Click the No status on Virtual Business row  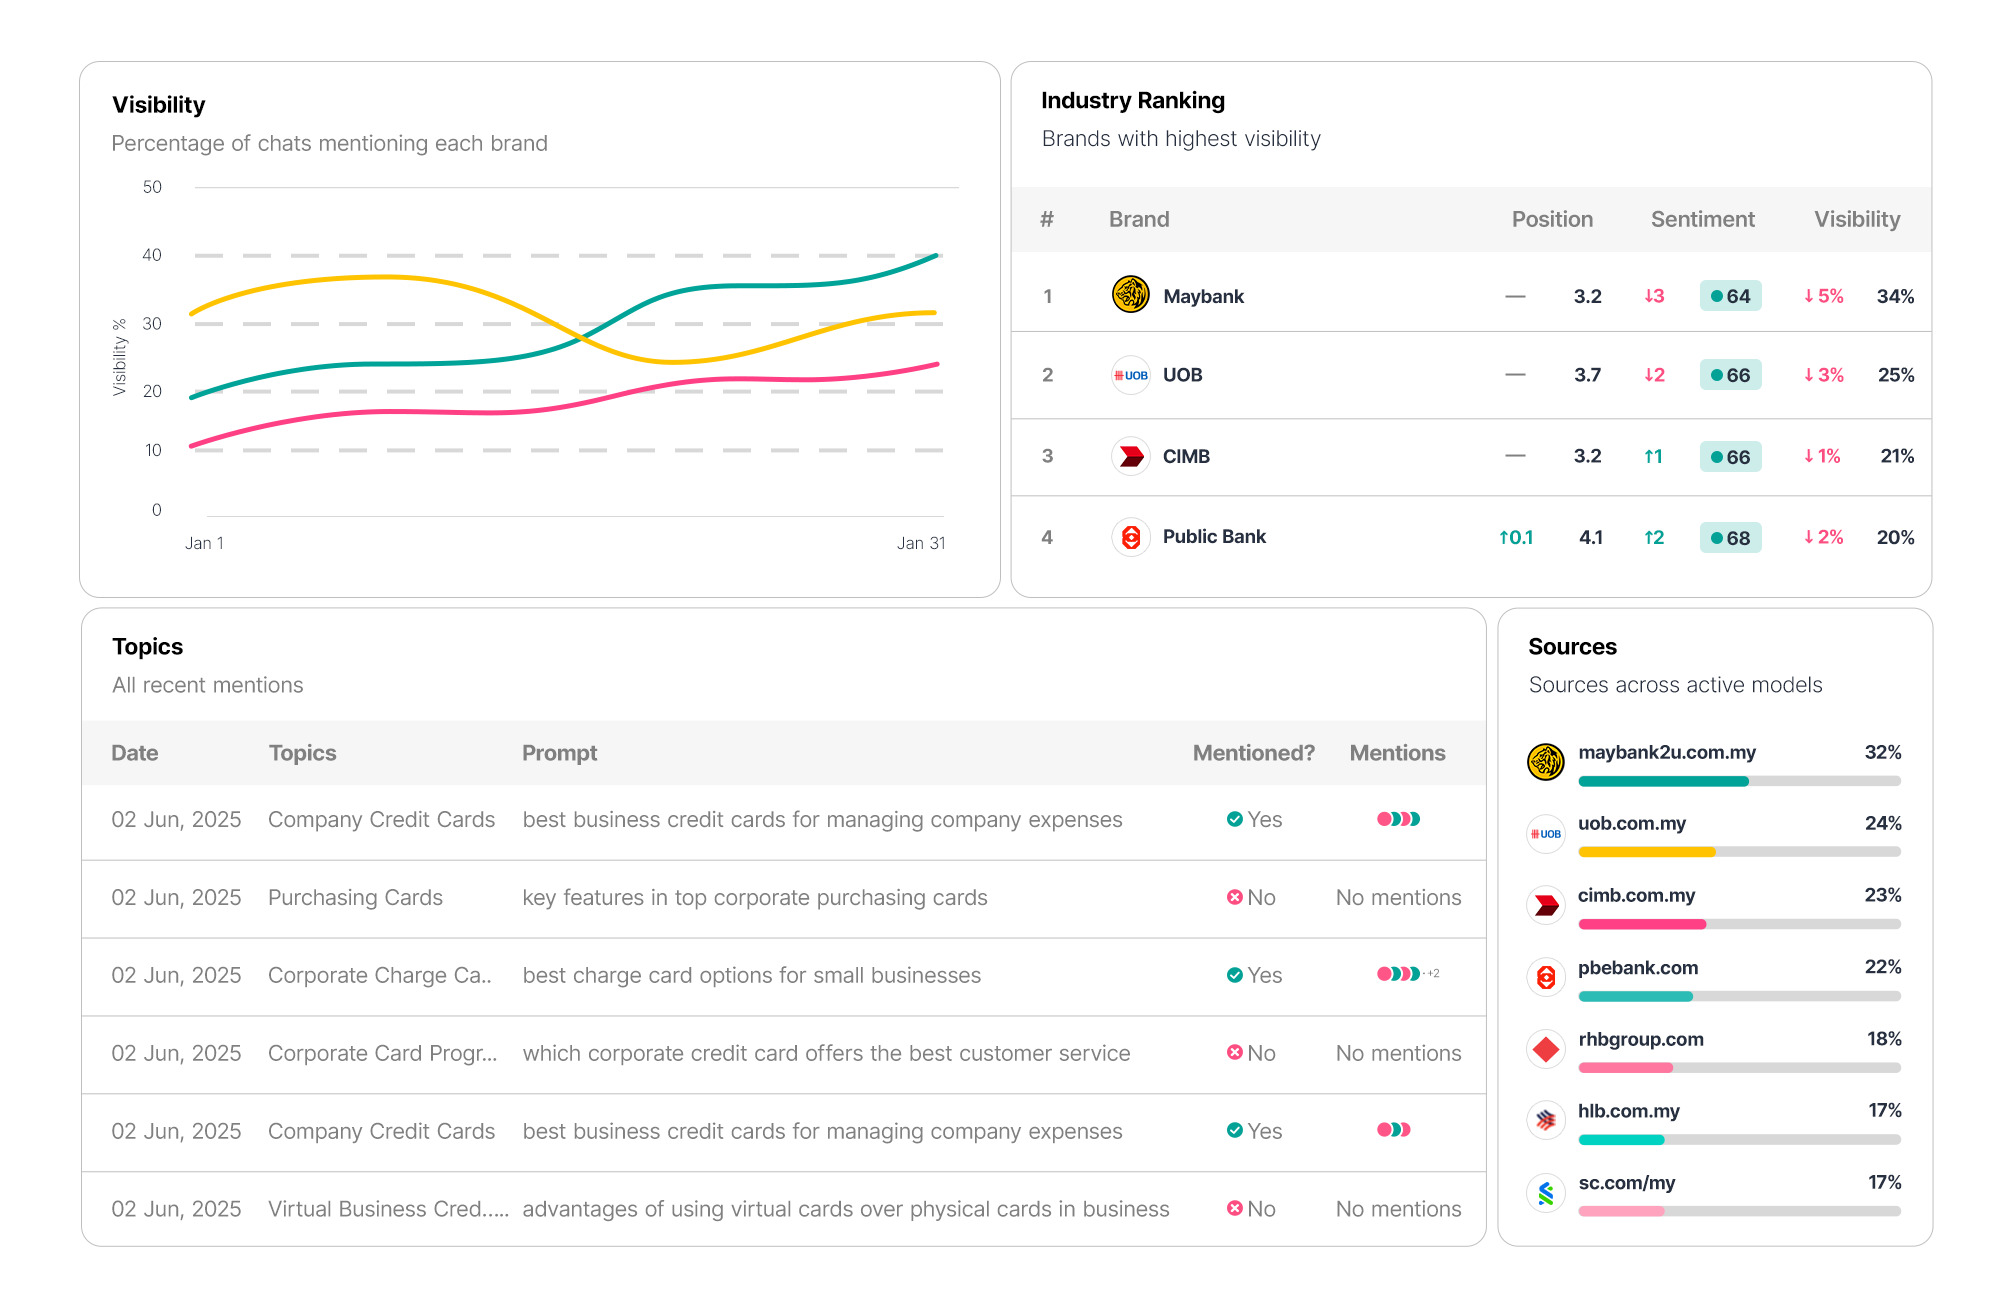(1251, 1209)
